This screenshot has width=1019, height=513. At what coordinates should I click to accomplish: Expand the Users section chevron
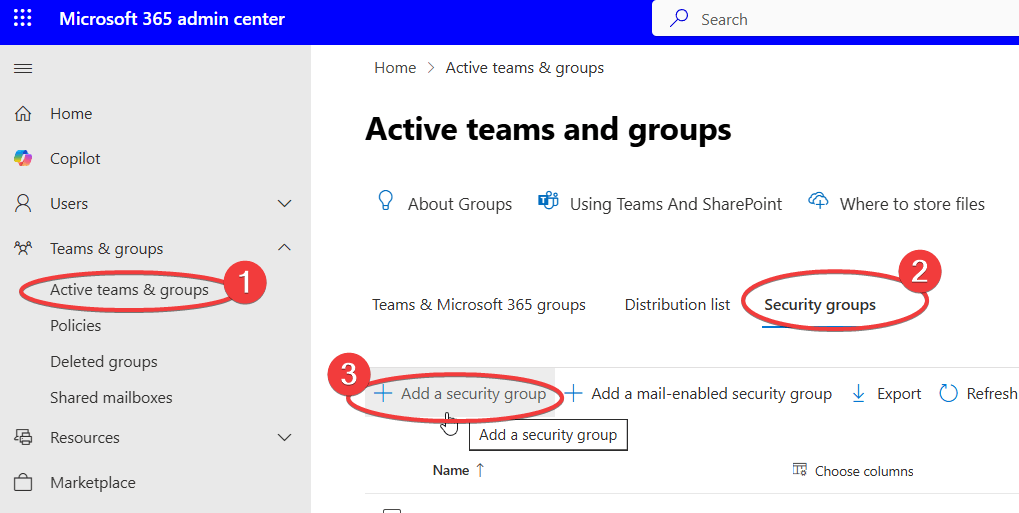click(x=285, y=204)
